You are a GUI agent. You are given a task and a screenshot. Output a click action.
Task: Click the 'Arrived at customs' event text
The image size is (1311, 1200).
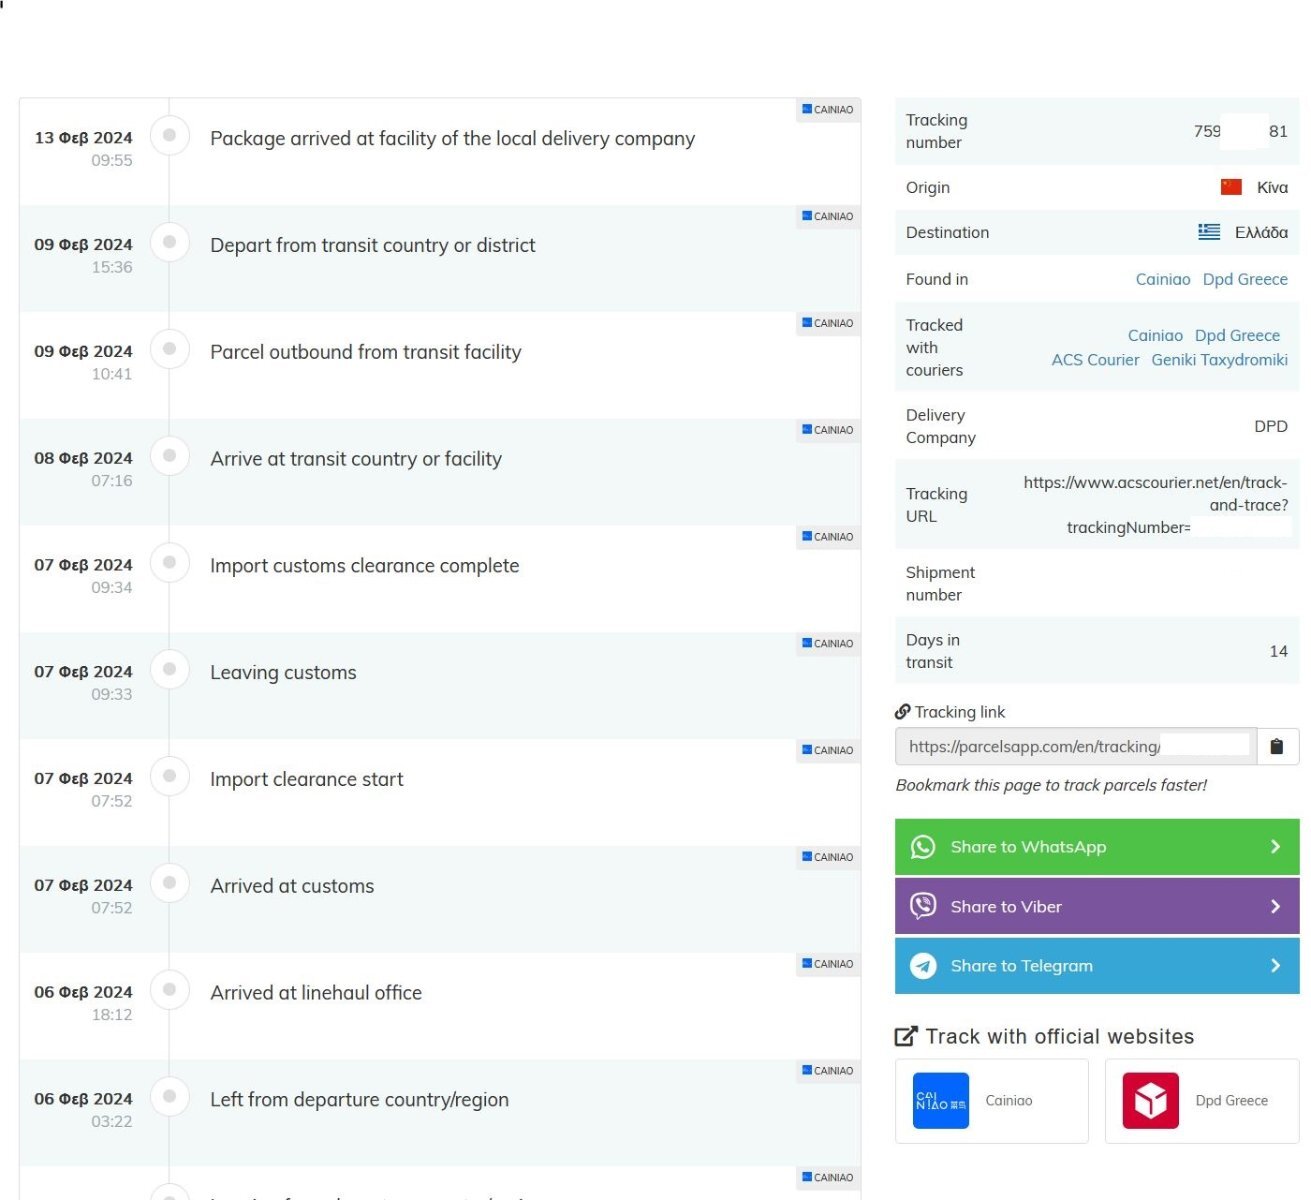(292, 886)
